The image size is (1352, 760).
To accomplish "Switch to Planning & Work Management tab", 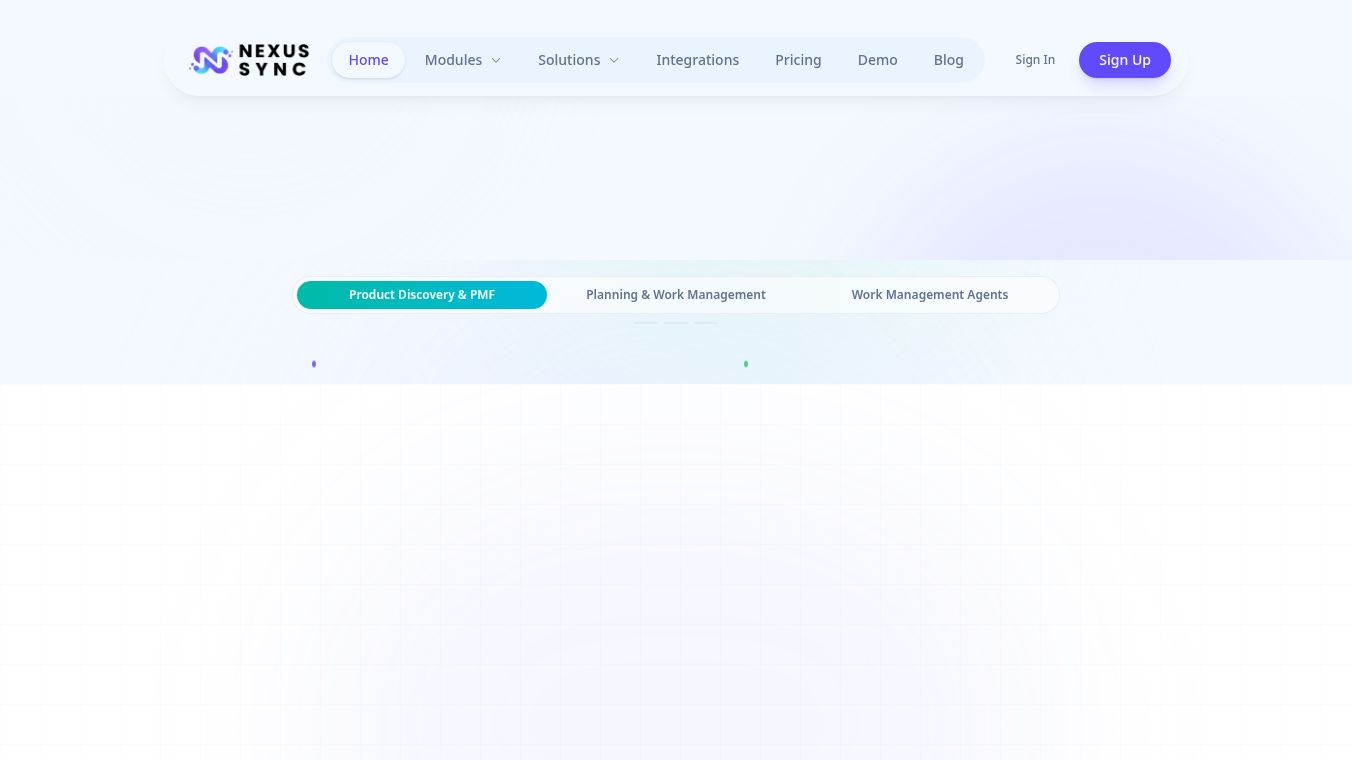I will pyautogui.click(x=676, y=295).
